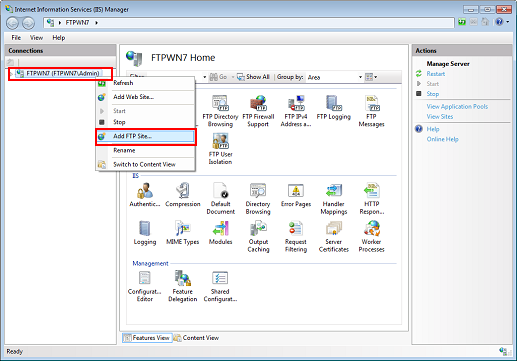
Task: Switch to Content View tab
Action: (196, 338)
